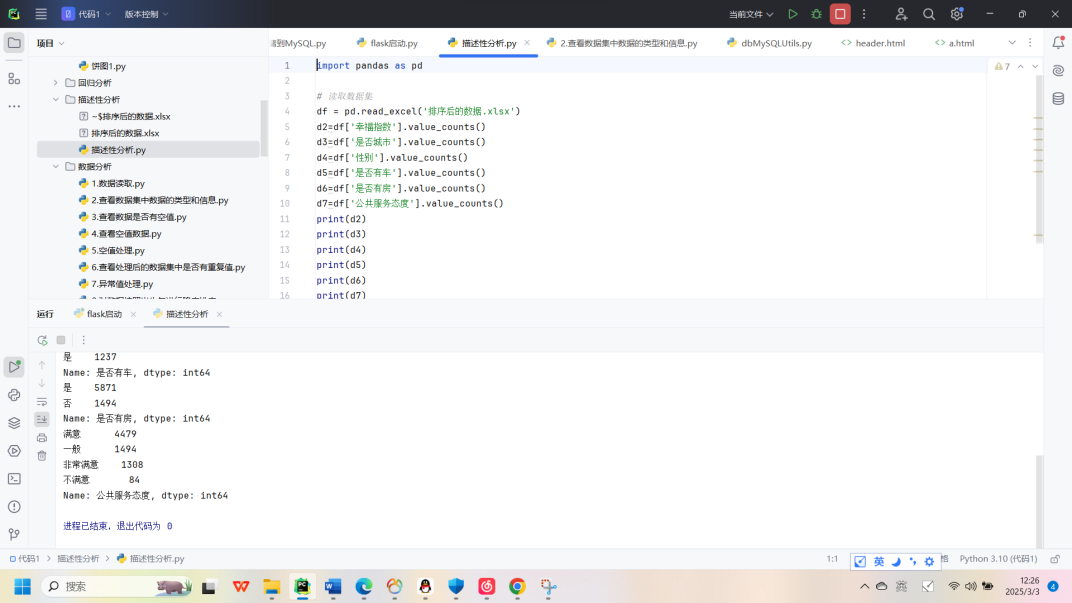Switch to the flask启动.py editor tab
The height and width of the screenshot is (603, 1072).
pos(387,43)
